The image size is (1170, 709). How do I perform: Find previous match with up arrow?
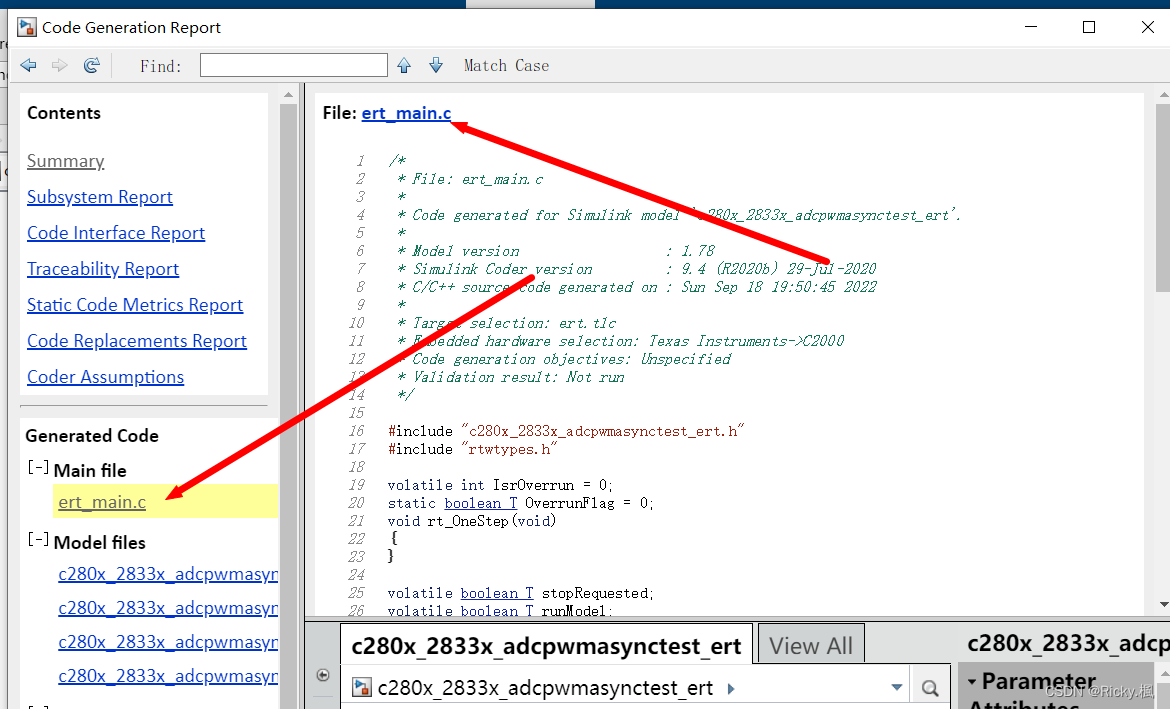[404, 66]
